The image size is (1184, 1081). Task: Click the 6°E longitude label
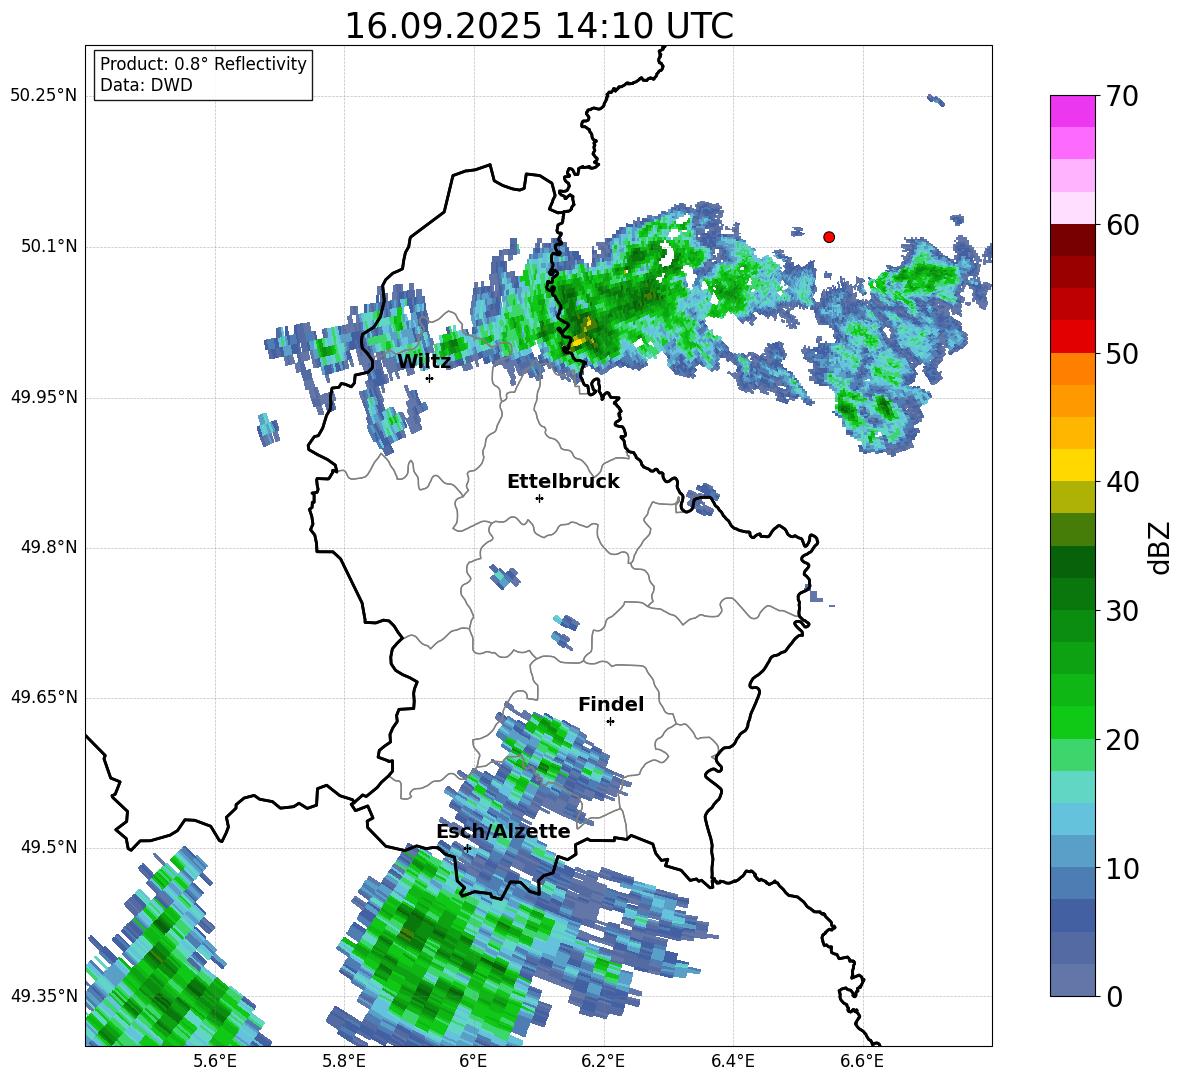(473, 1061)
